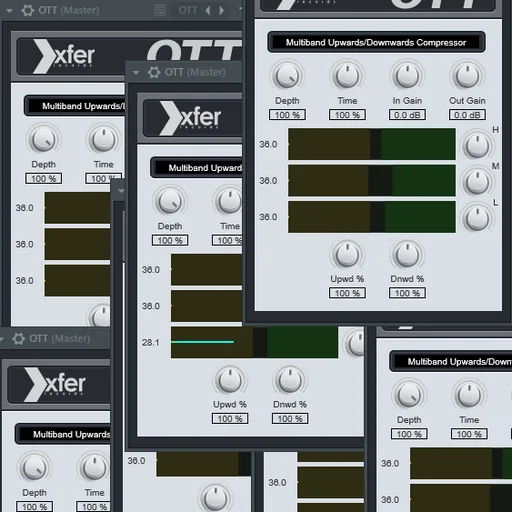Click the Dnwd % knob below the H/M/L bands
Viewport: 512px width, 512px height.
point(407,255)
